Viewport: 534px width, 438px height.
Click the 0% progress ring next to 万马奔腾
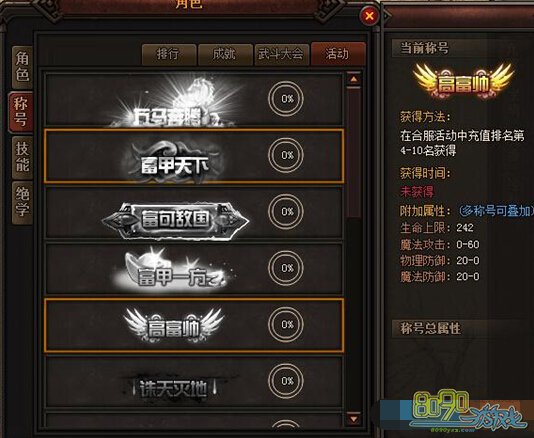coord(286,99)
